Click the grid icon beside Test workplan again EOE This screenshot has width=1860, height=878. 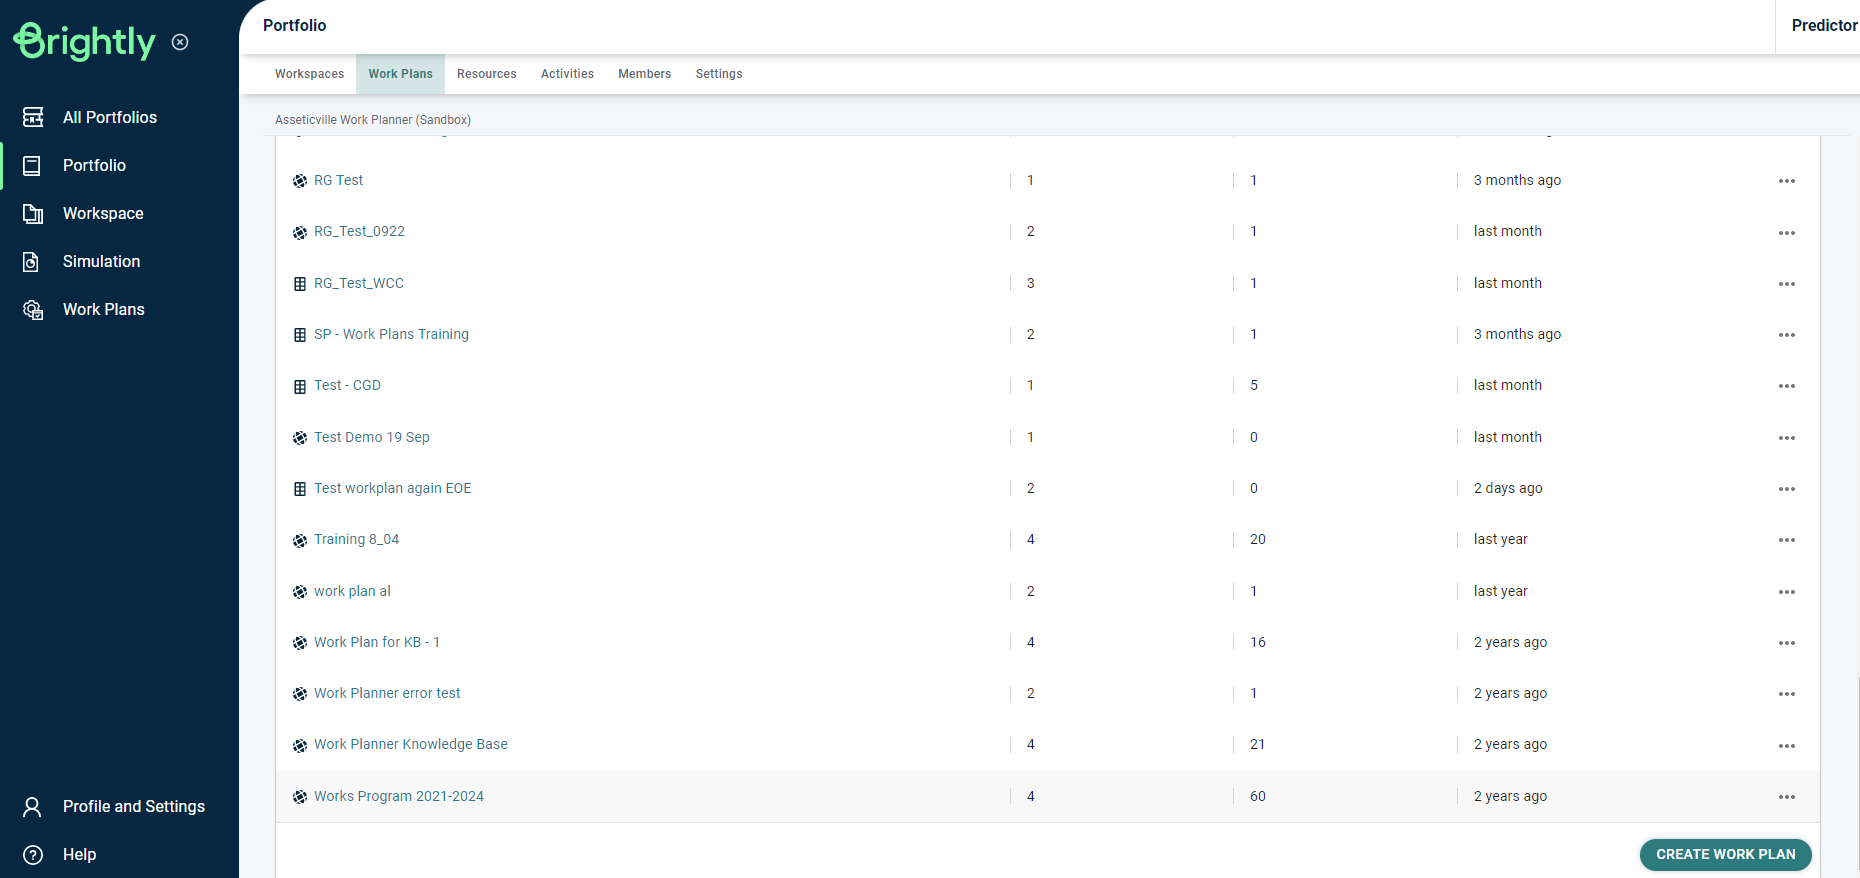(x=300, y=489)
